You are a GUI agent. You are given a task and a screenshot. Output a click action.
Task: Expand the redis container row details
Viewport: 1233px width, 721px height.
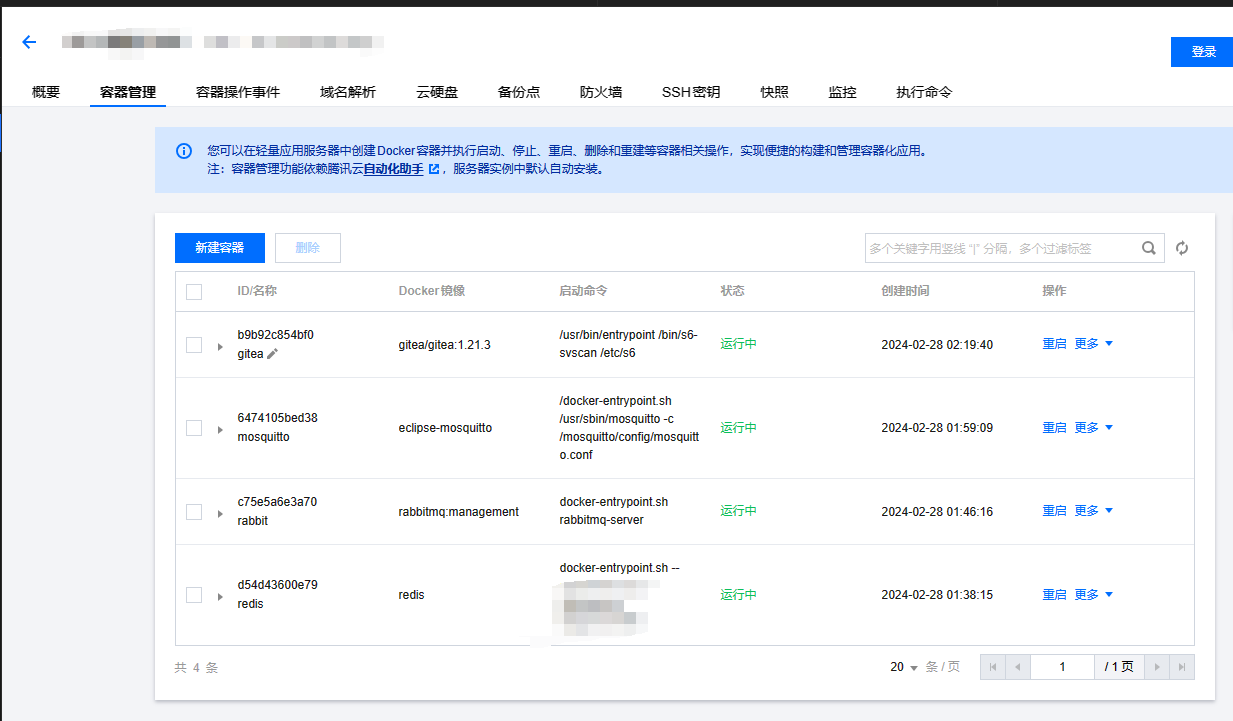pos(220,597)
